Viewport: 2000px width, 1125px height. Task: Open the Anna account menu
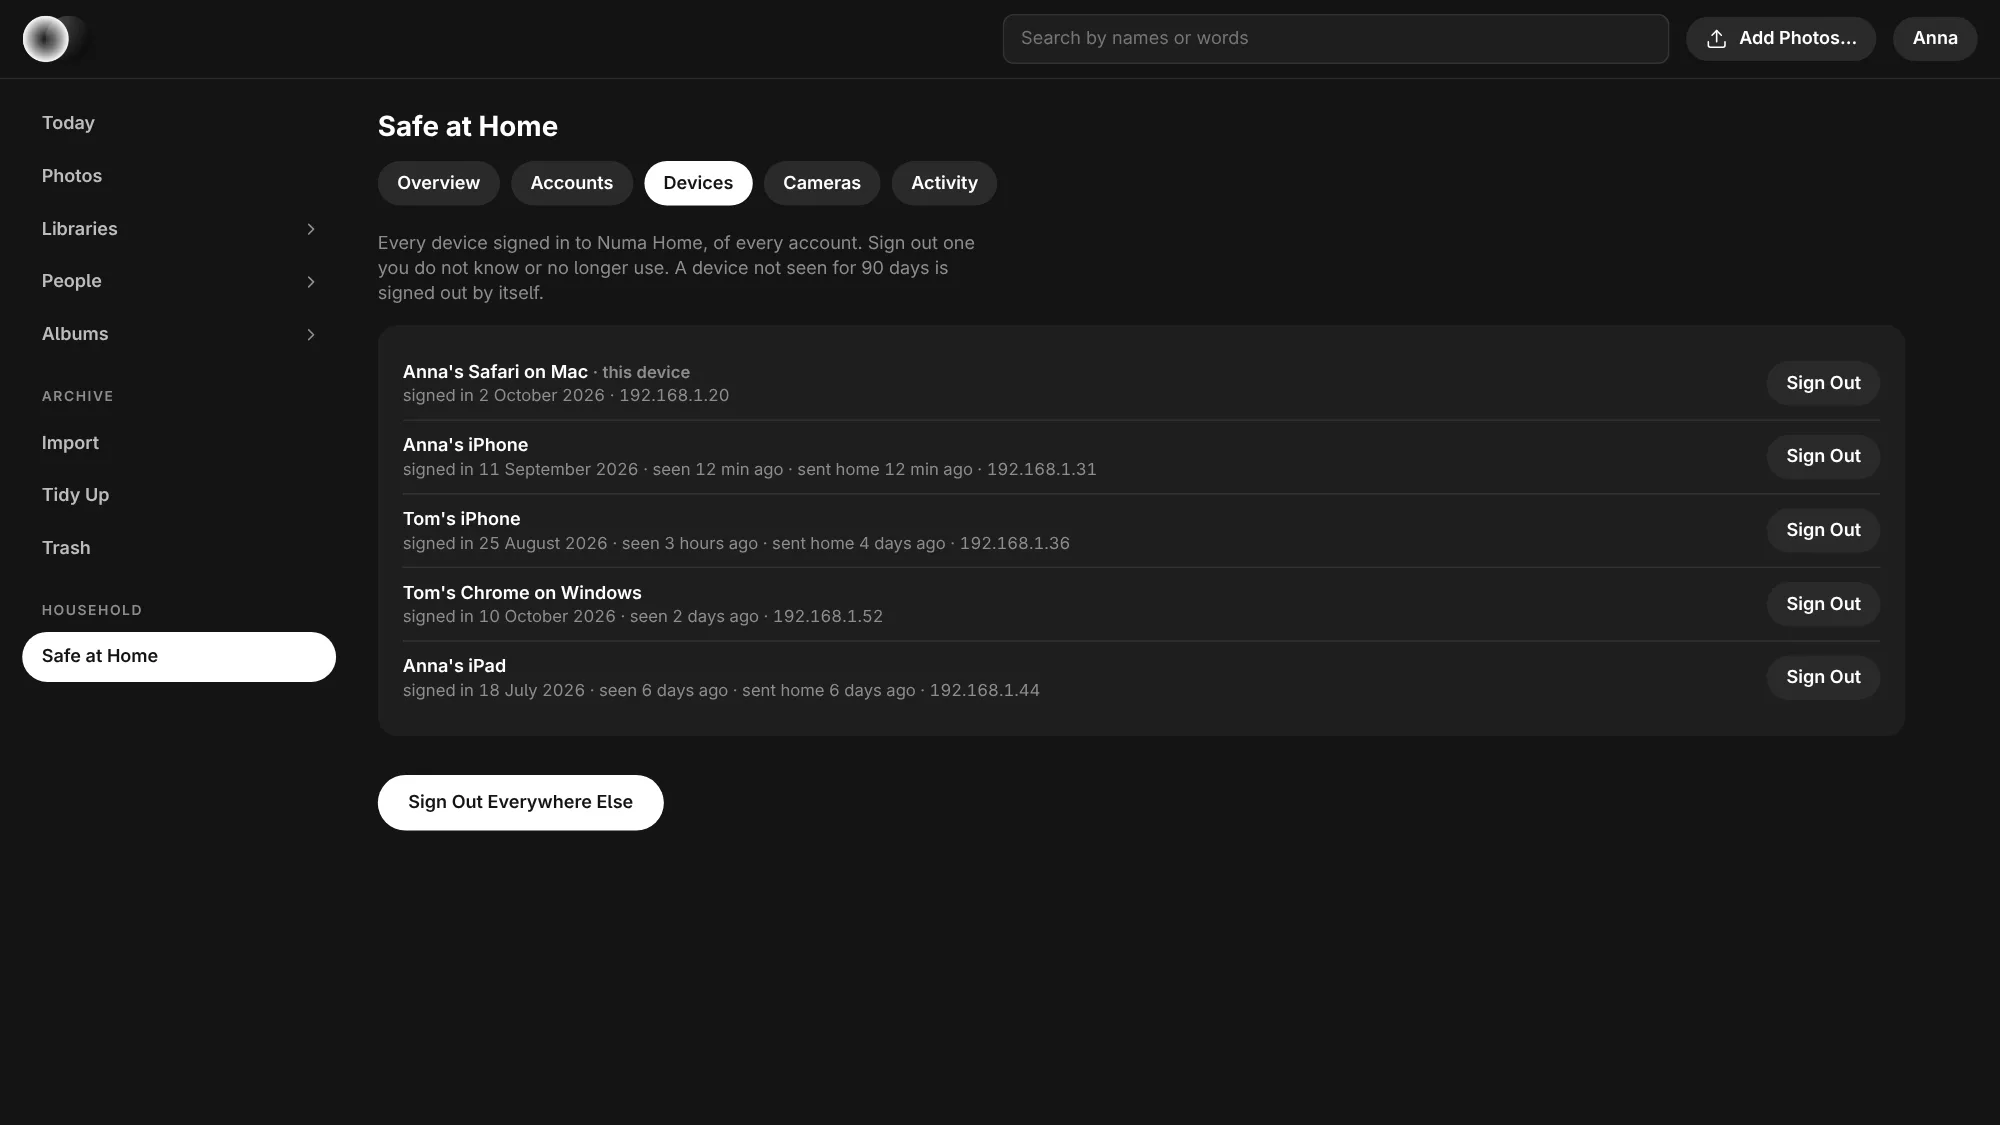click(x=1934, y=39)
